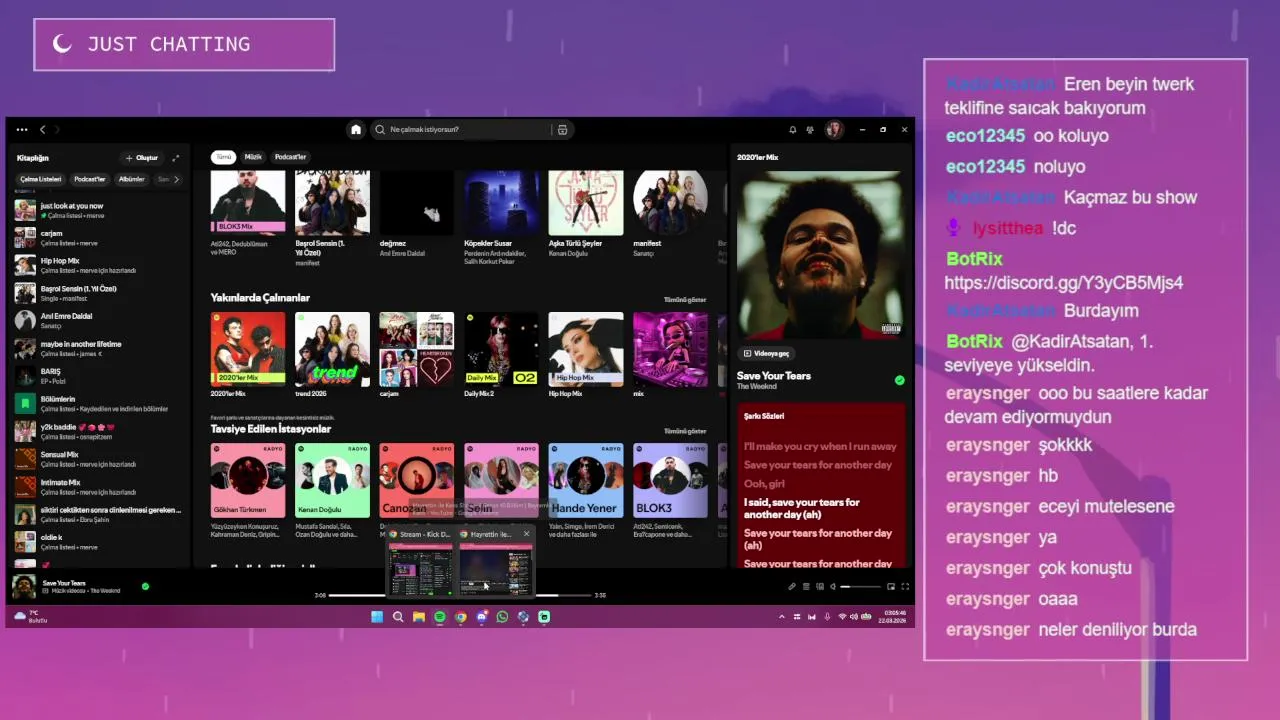1280x720 pixels.
Task: Open 'Bölümlerin' saved episodes item
Action: coord(98,403)
